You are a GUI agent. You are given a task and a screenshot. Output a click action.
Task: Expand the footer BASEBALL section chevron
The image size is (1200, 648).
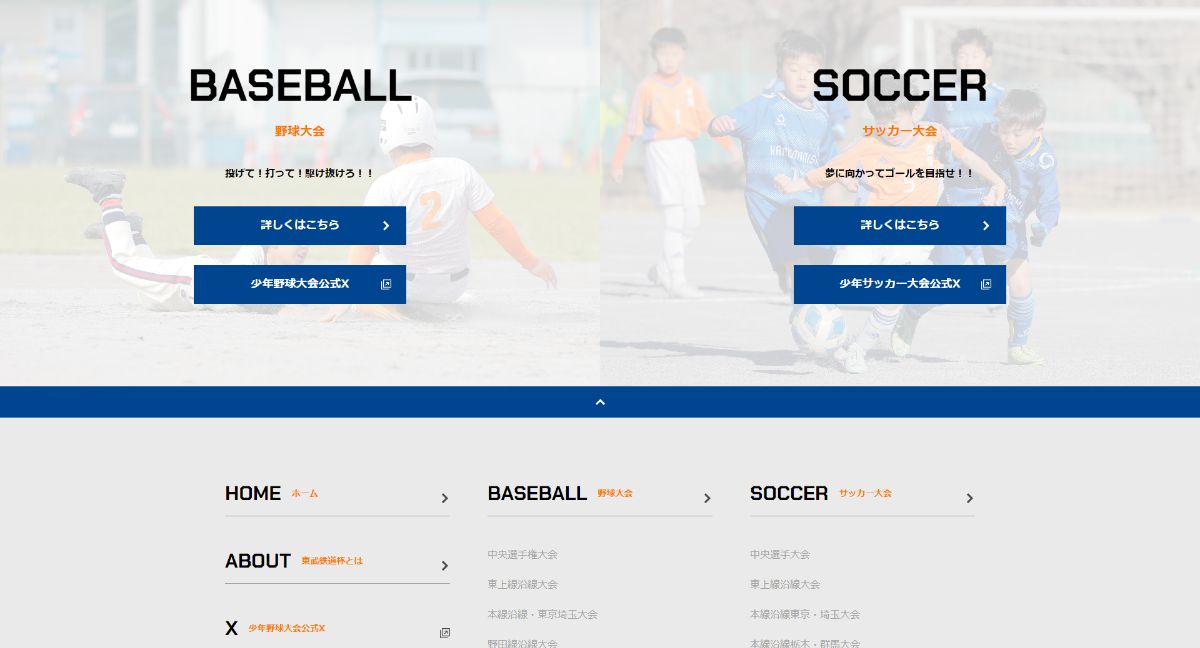coord(707,498)
